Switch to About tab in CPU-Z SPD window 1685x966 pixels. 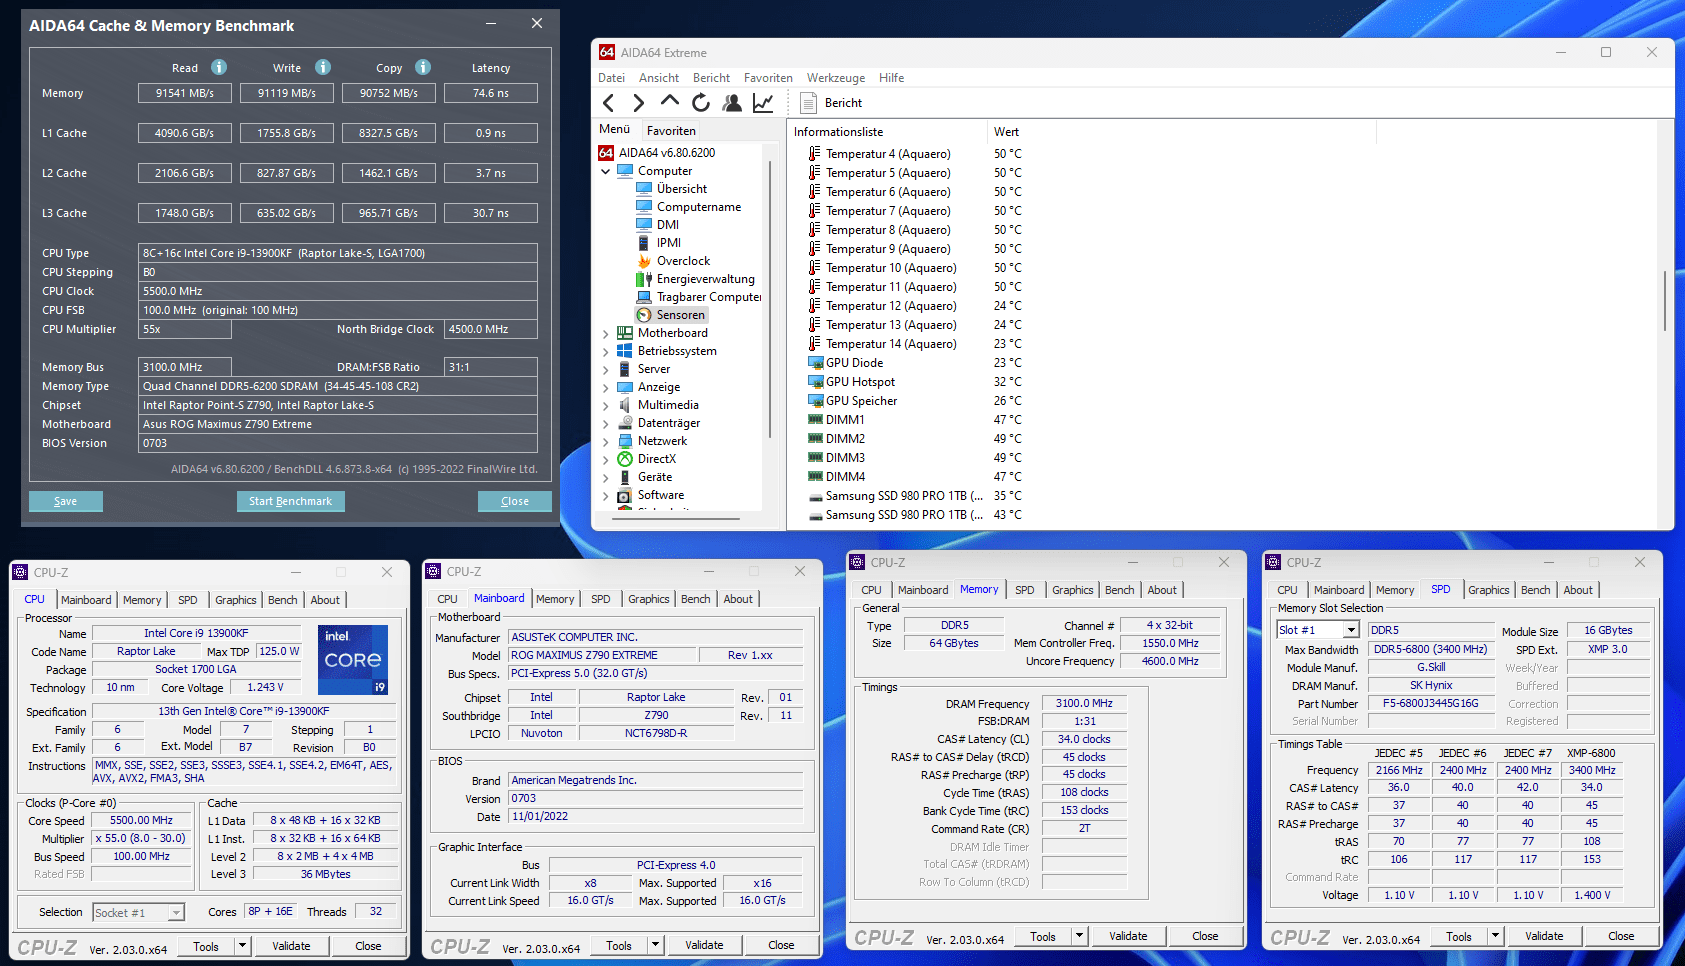click(1578, 590)
